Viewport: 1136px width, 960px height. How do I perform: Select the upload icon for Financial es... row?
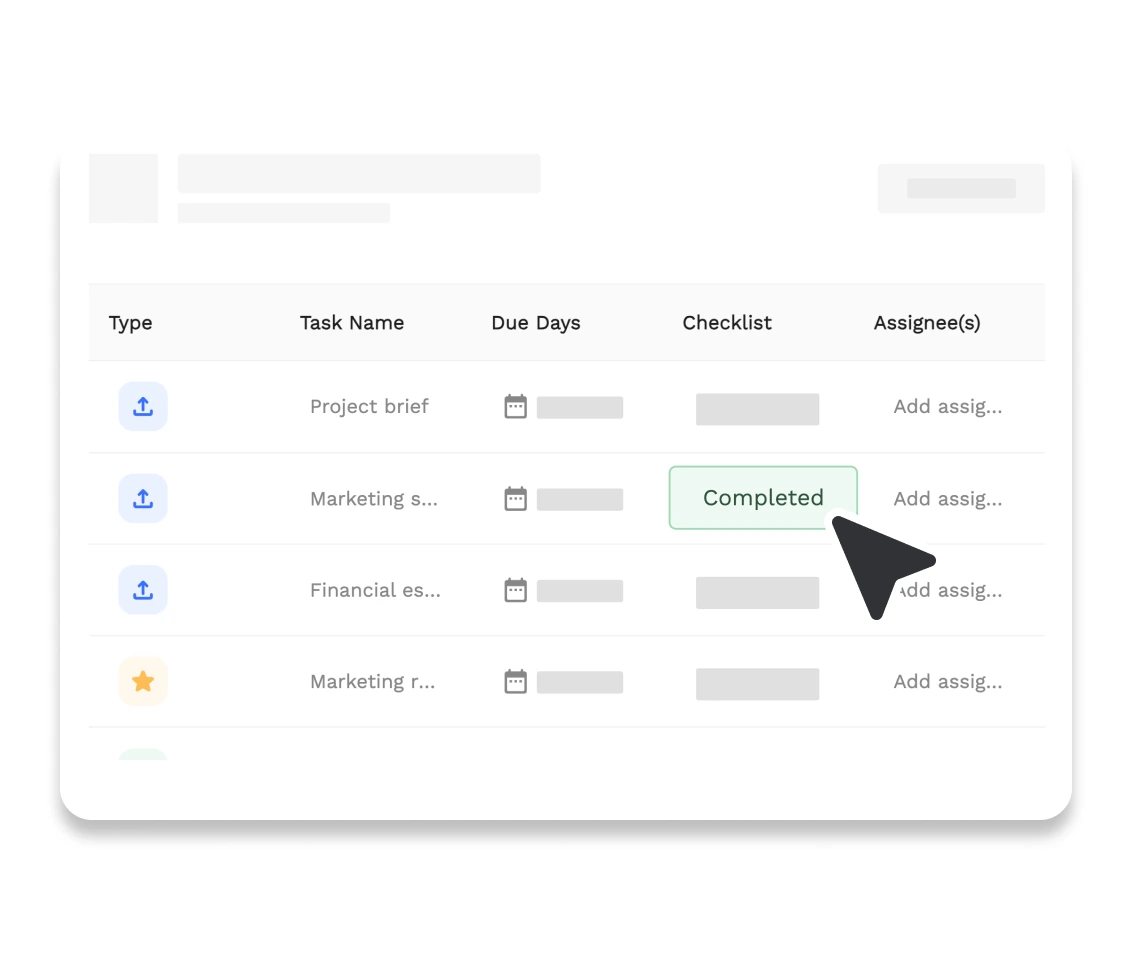143,590
